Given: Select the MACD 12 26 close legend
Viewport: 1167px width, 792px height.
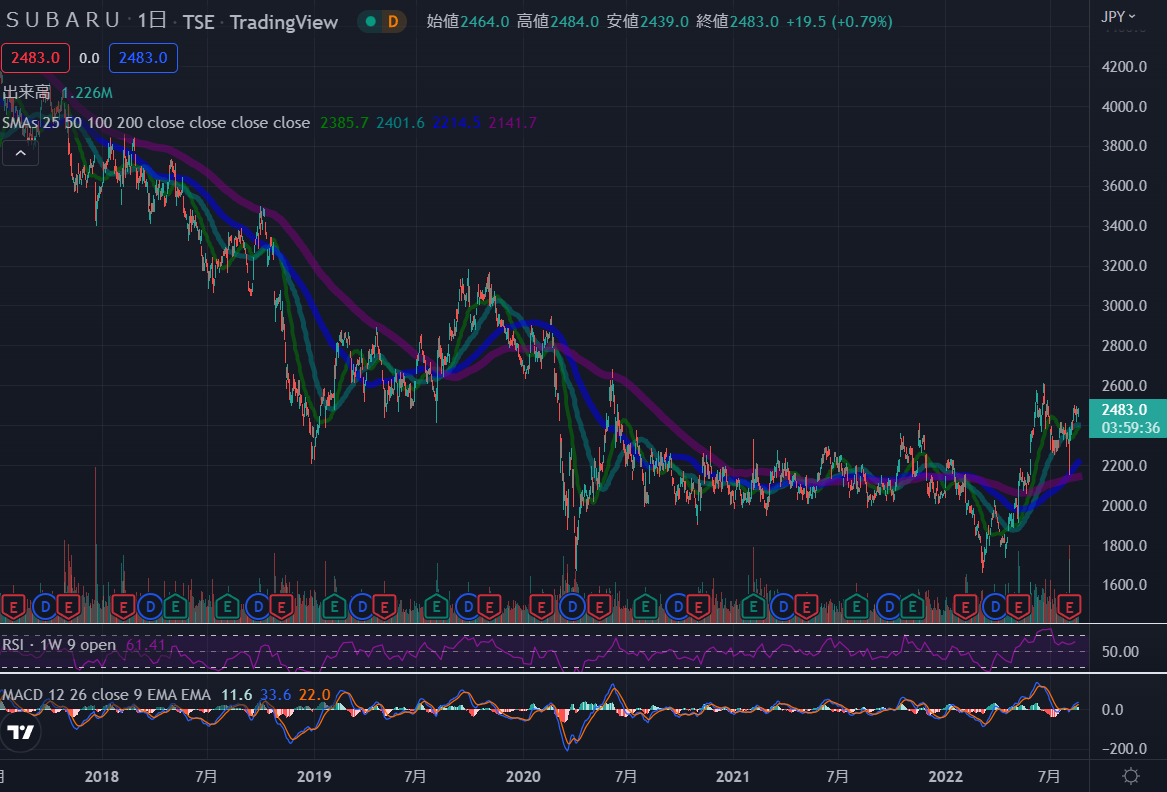Looking at the screenshot, I should pyautogui.click(x=106, y=695).
